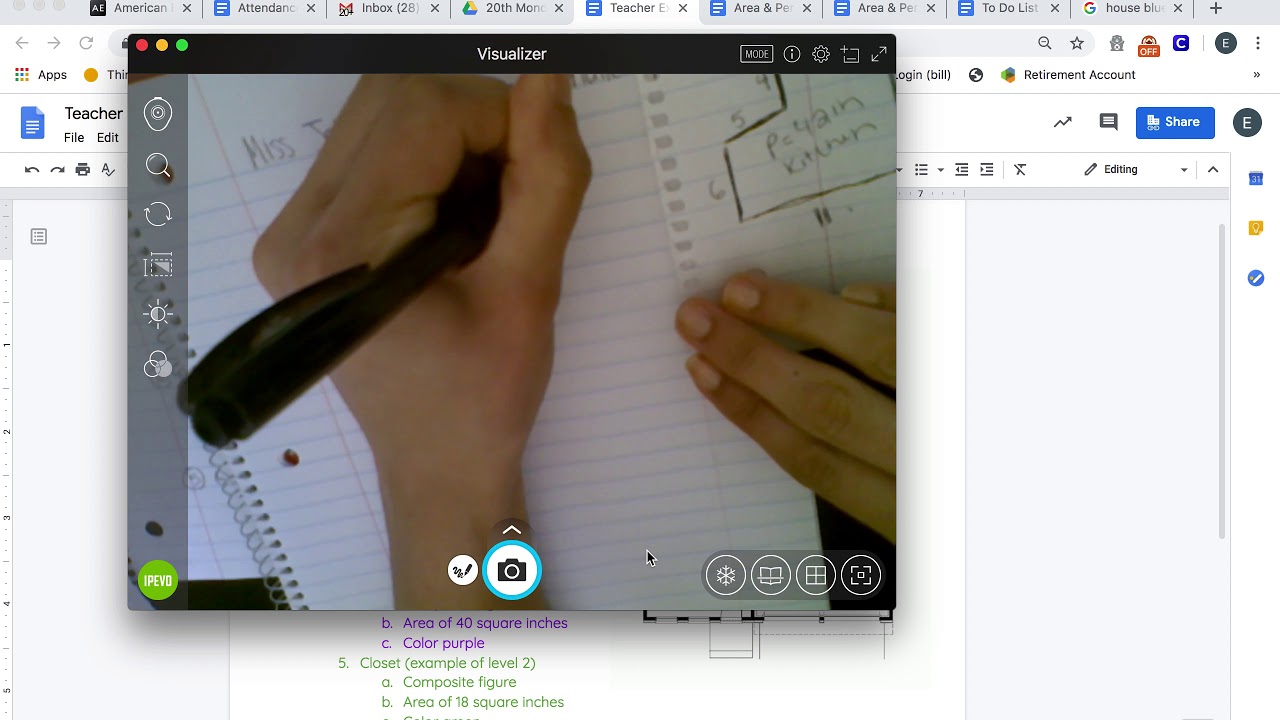Click the Google Docs home logo

tap(33, 124)
